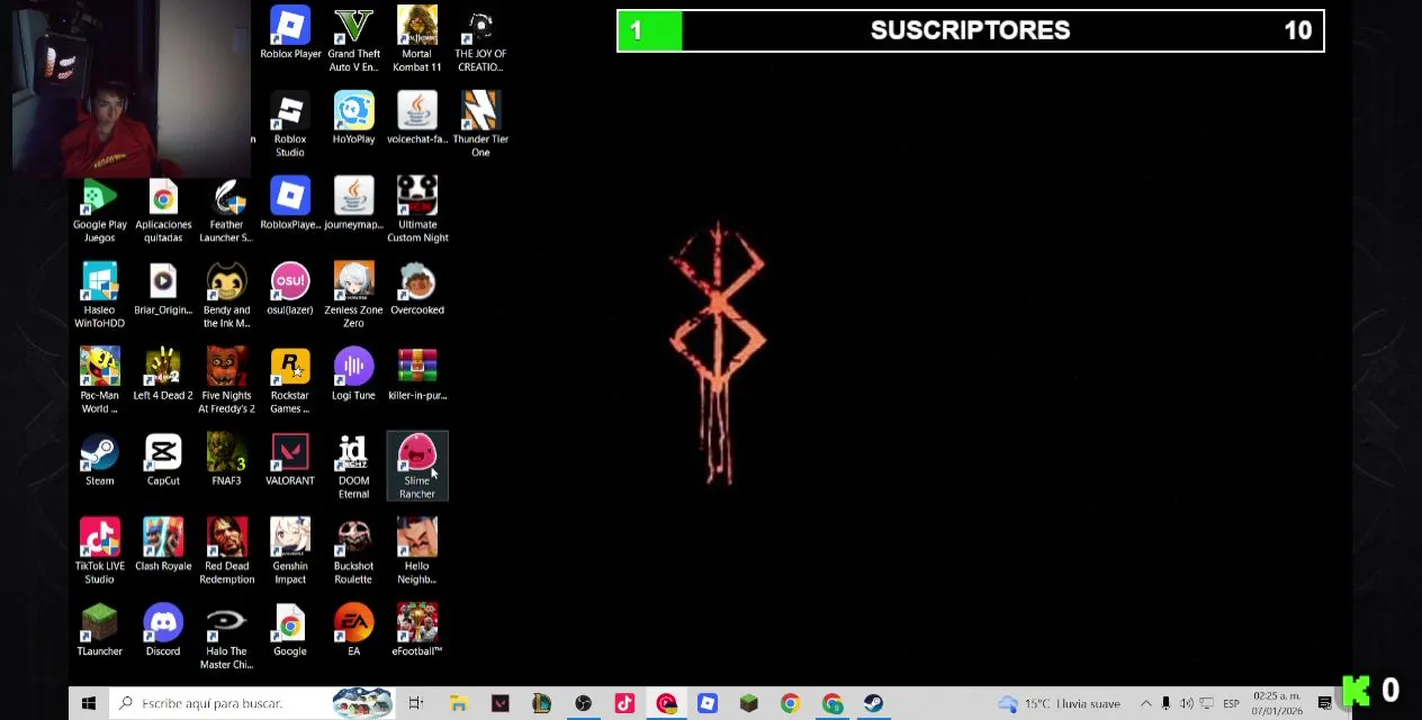1422x720 pixels.
Task: Launch the CapCut desktop icon
Action: coord(163,460)
